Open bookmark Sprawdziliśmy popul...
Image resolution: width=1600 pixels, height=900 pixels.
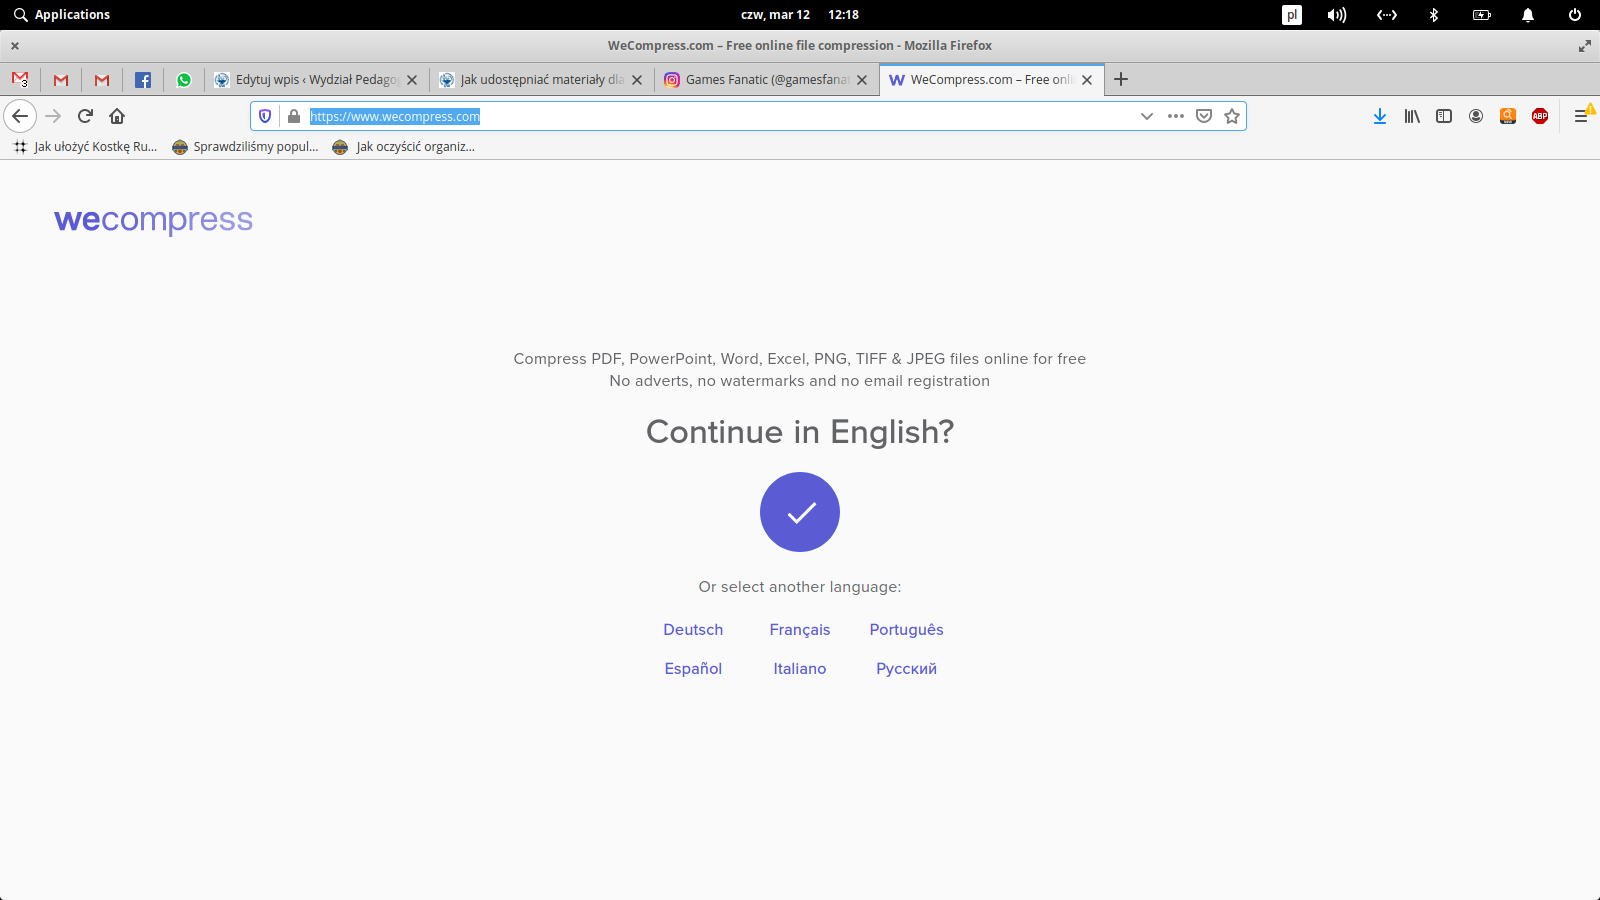pos(246,147)
